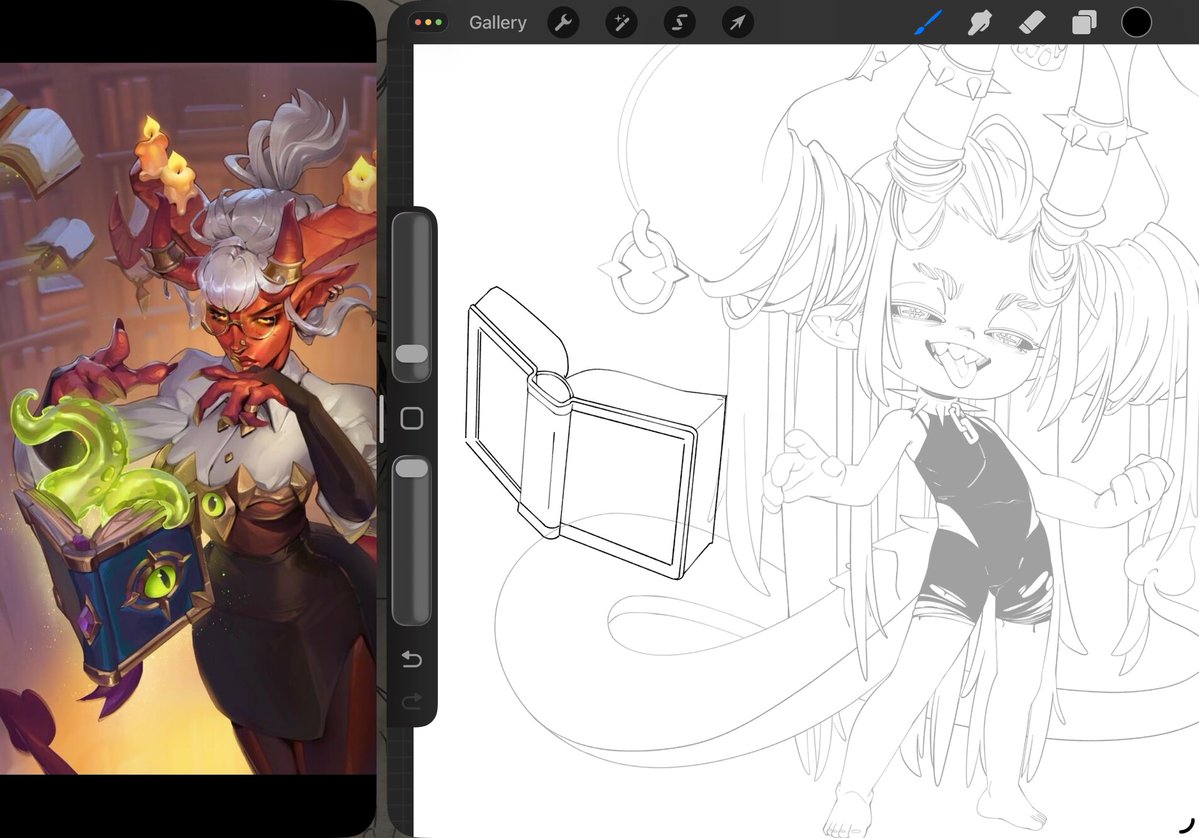Tap the split view divider handle
This screenshot has width=1199, height=838.
click(x=382, y=419)
